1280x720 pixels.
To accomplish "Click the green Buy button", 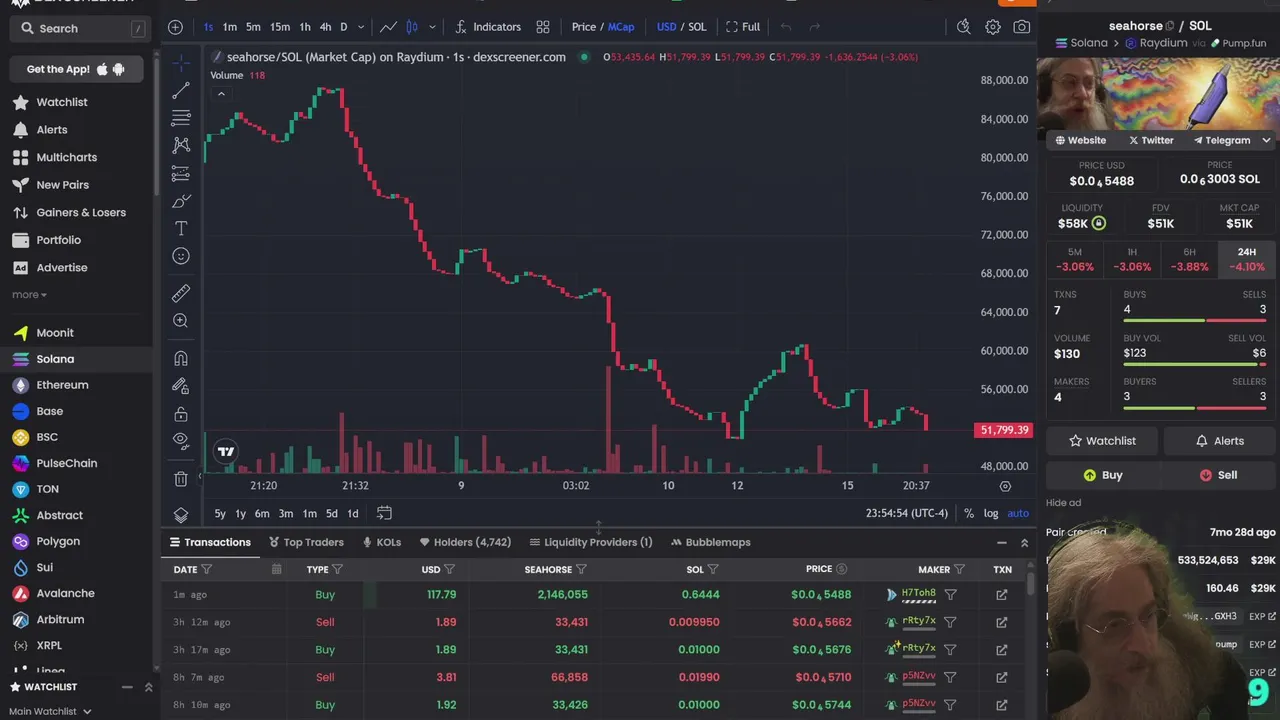I will point(1102,475).
